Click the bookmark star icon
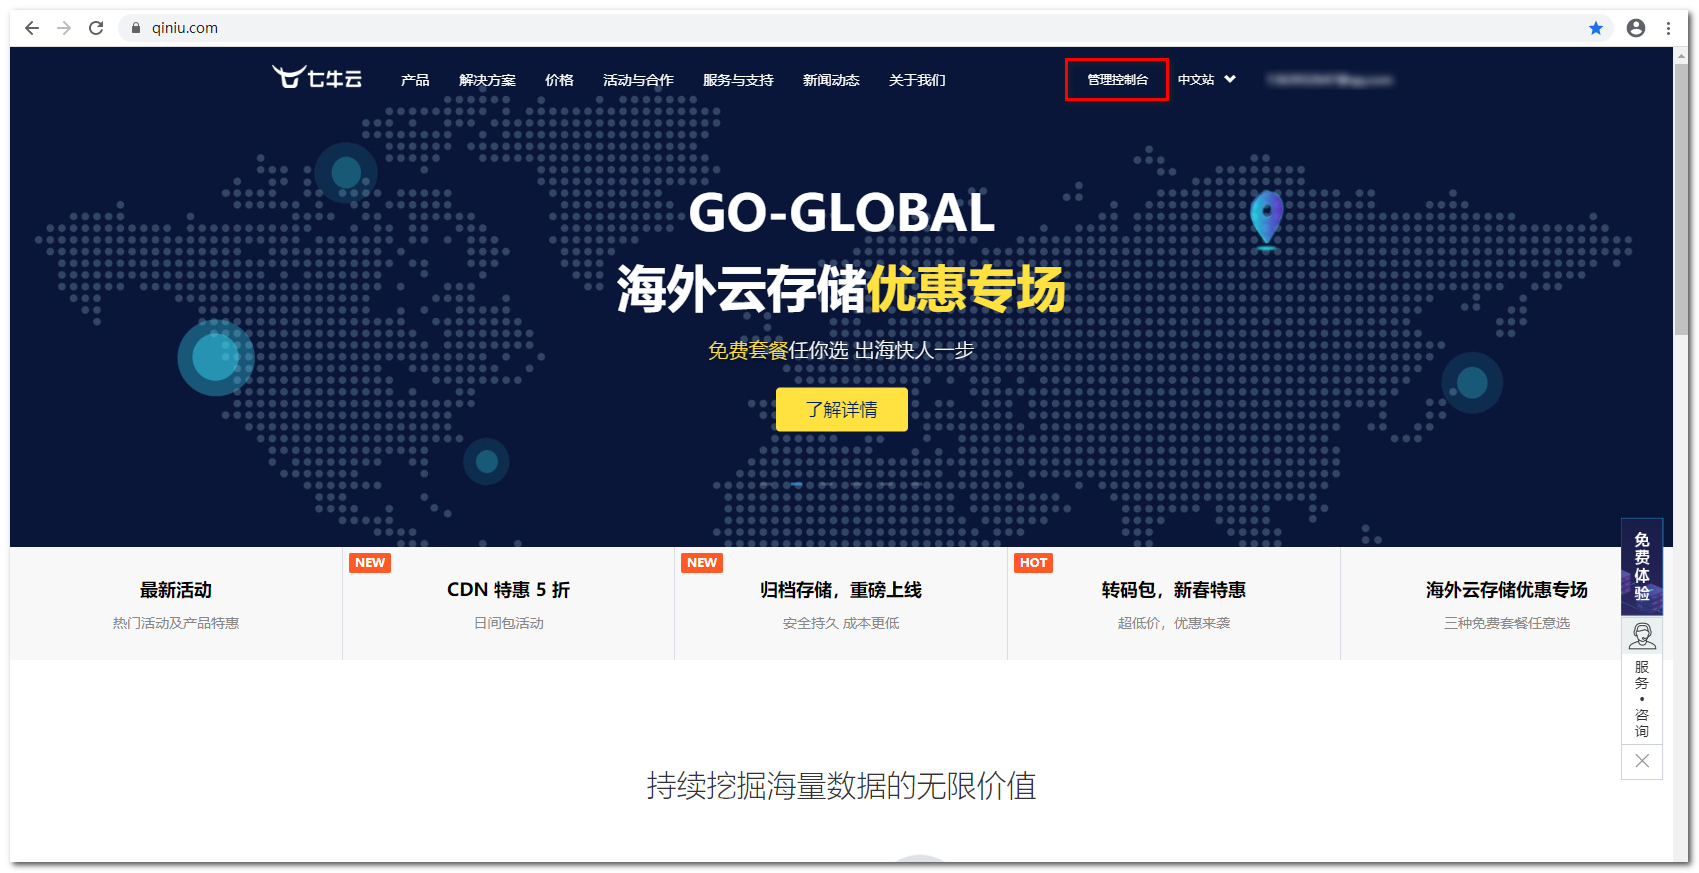 (1596, 28)
